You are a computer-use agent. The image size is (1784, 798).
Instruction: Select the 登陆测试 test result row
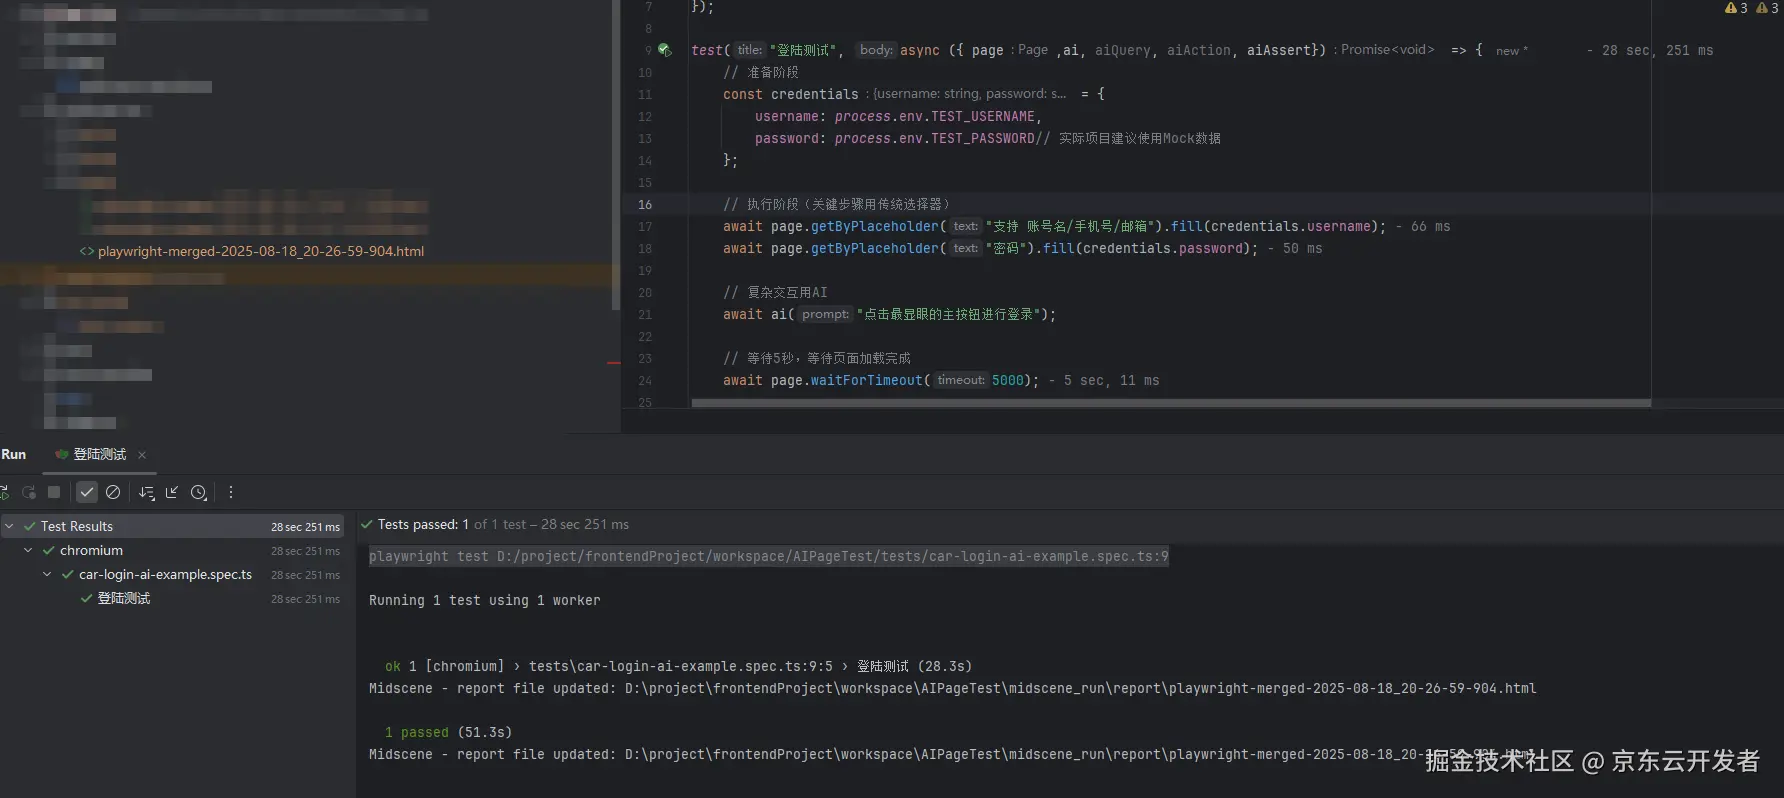tap(172, 598)
